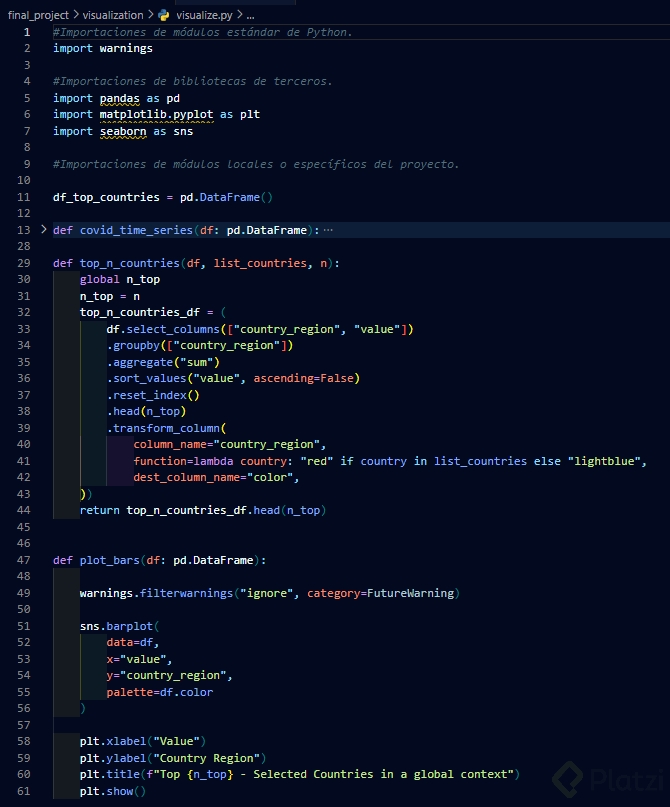Viewport: 670px width, 807px height.
Task: Click 'y="country_region"' argument on line 54
Action: click(167, 675)
